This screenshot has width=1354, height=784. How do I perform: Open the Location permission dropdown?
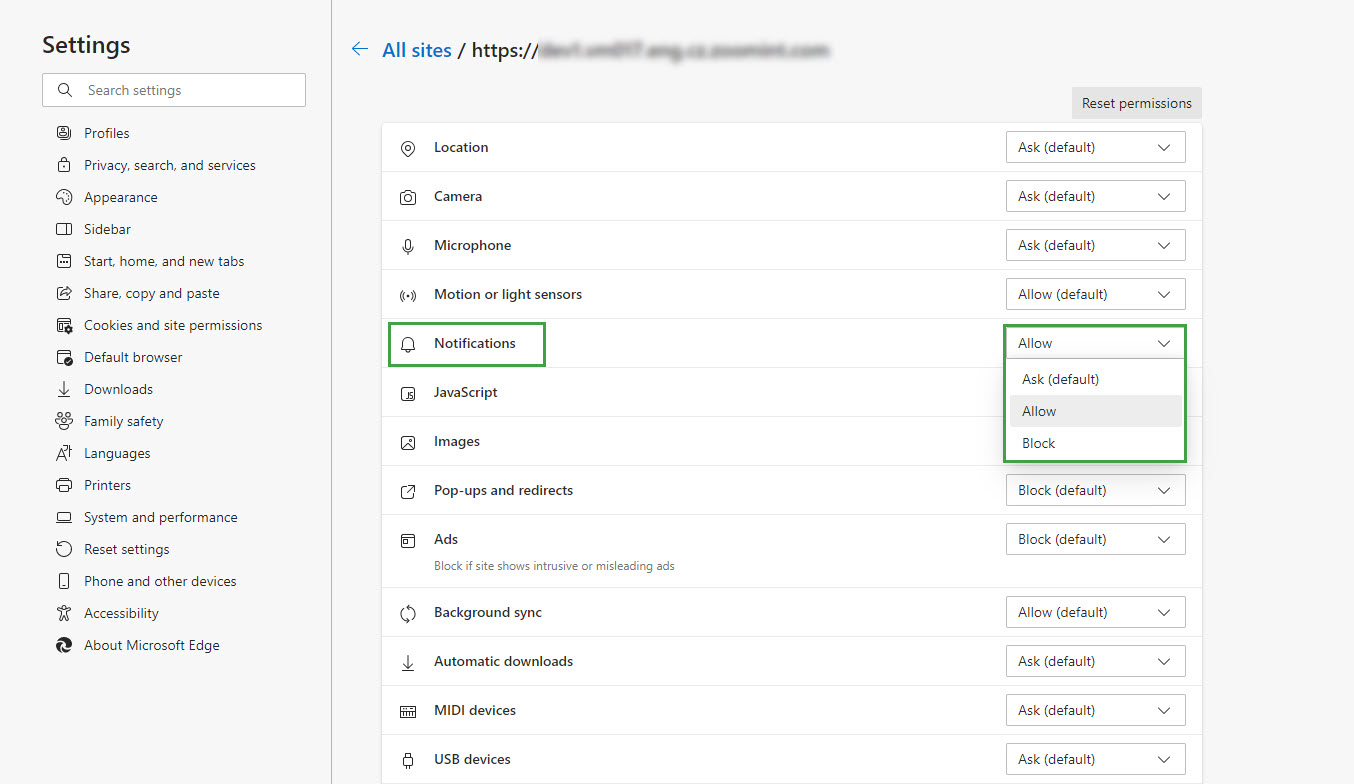1095,147
